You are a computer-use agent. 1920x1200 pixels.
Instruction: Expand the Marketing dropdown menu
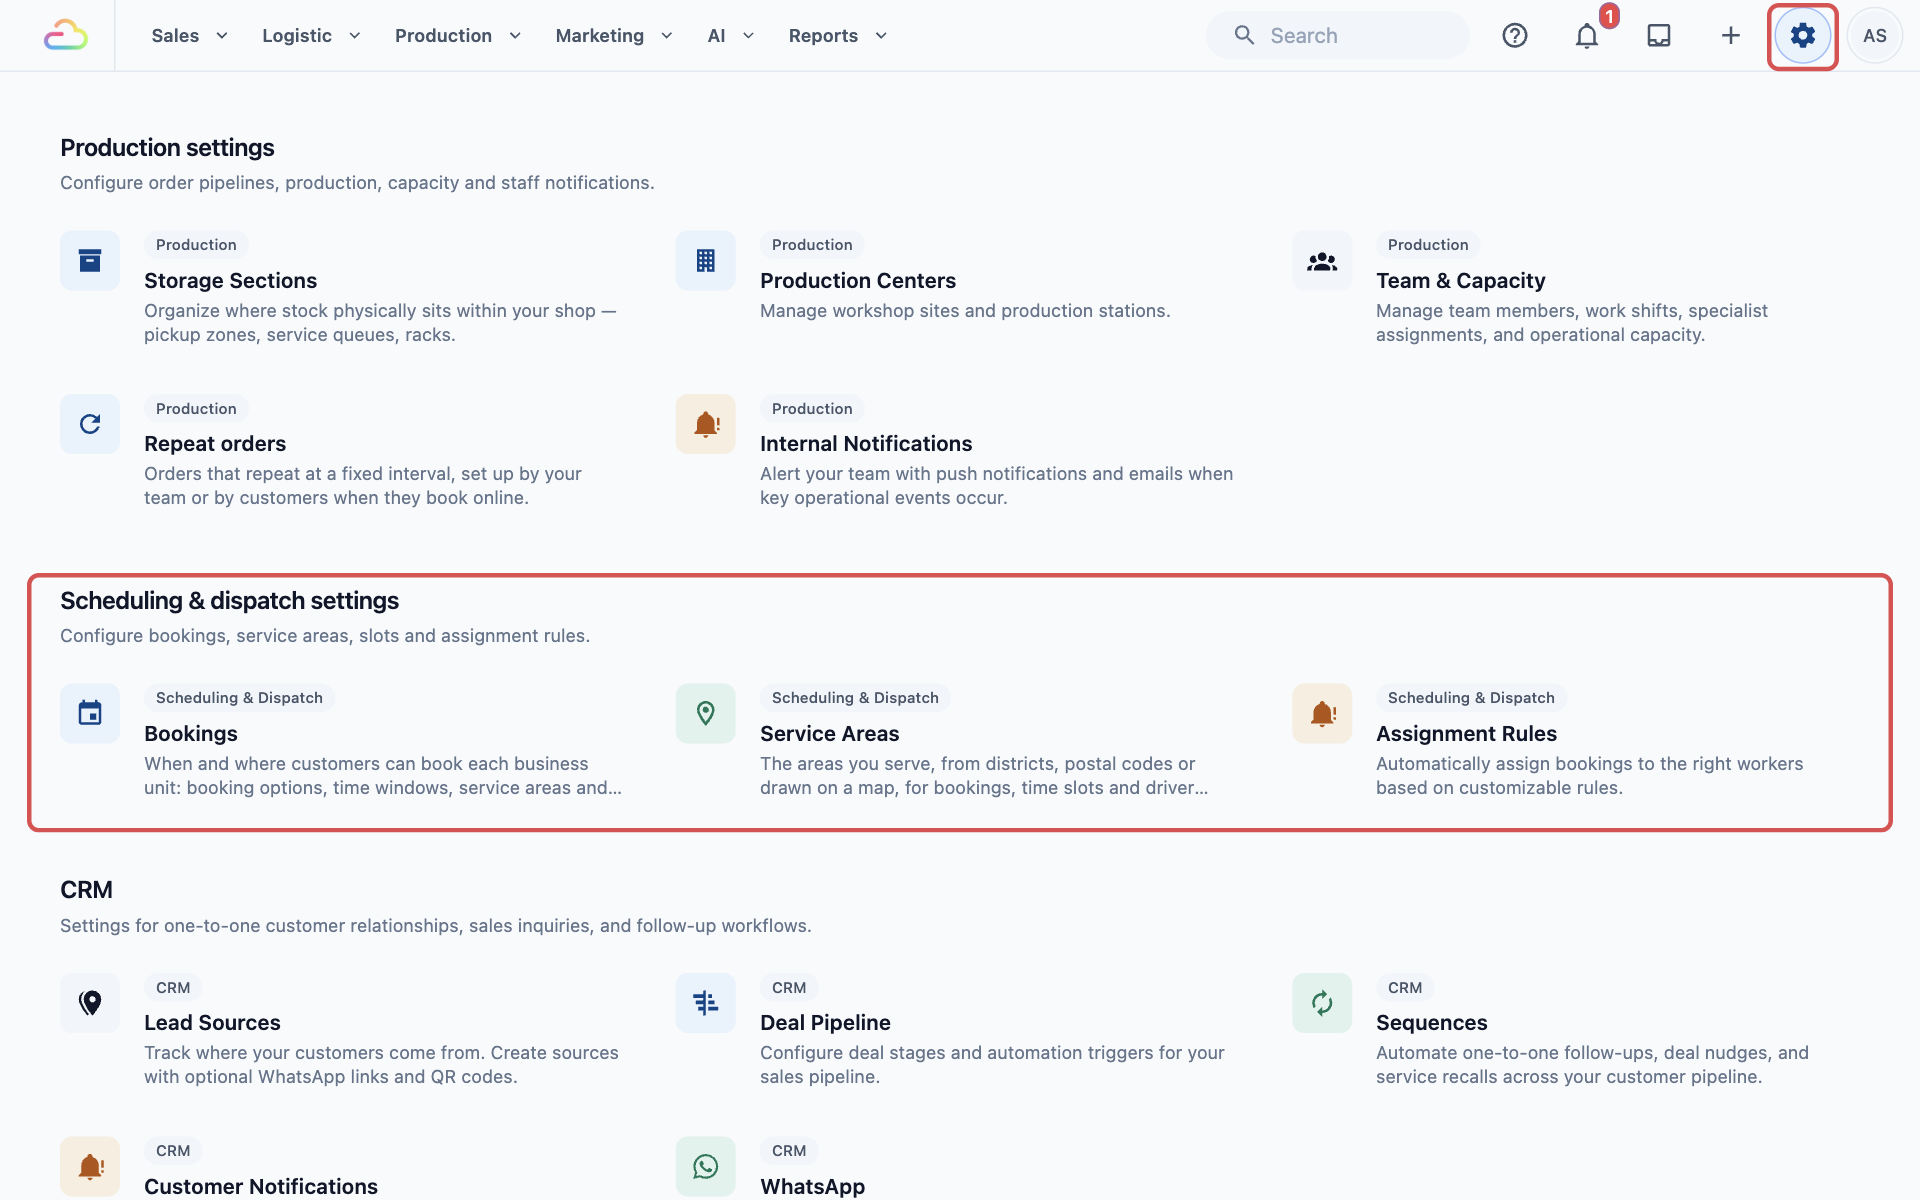point(614,36)
